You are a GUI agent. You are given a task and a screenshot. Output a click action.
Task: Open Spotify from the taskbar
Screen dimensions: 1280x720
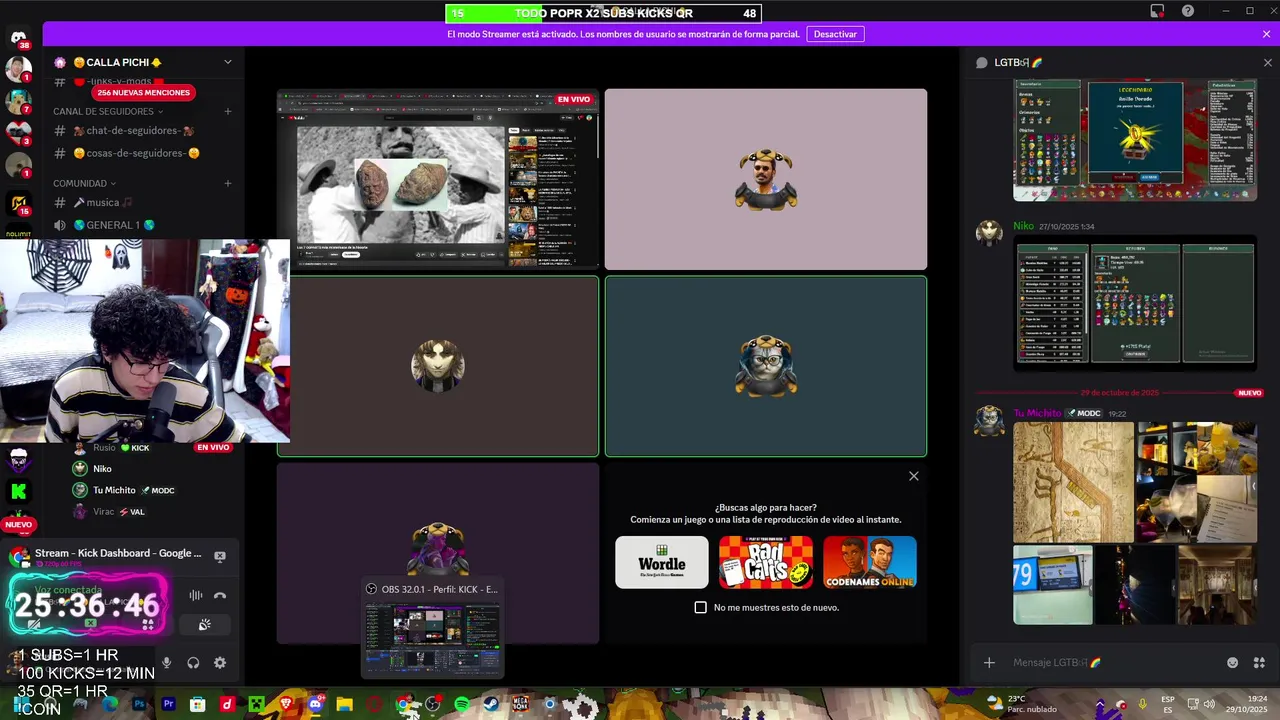click(x=461, y=704)
